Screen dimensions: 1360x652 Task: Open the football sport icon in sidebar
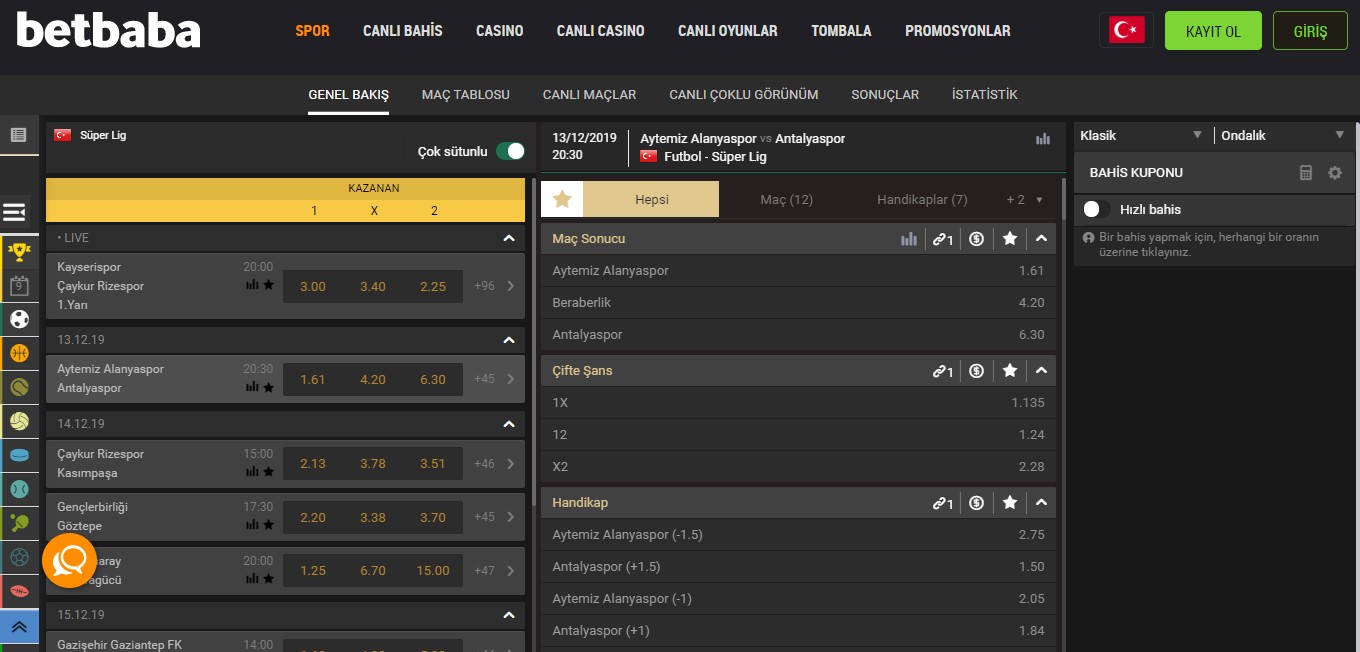point(19,319)
